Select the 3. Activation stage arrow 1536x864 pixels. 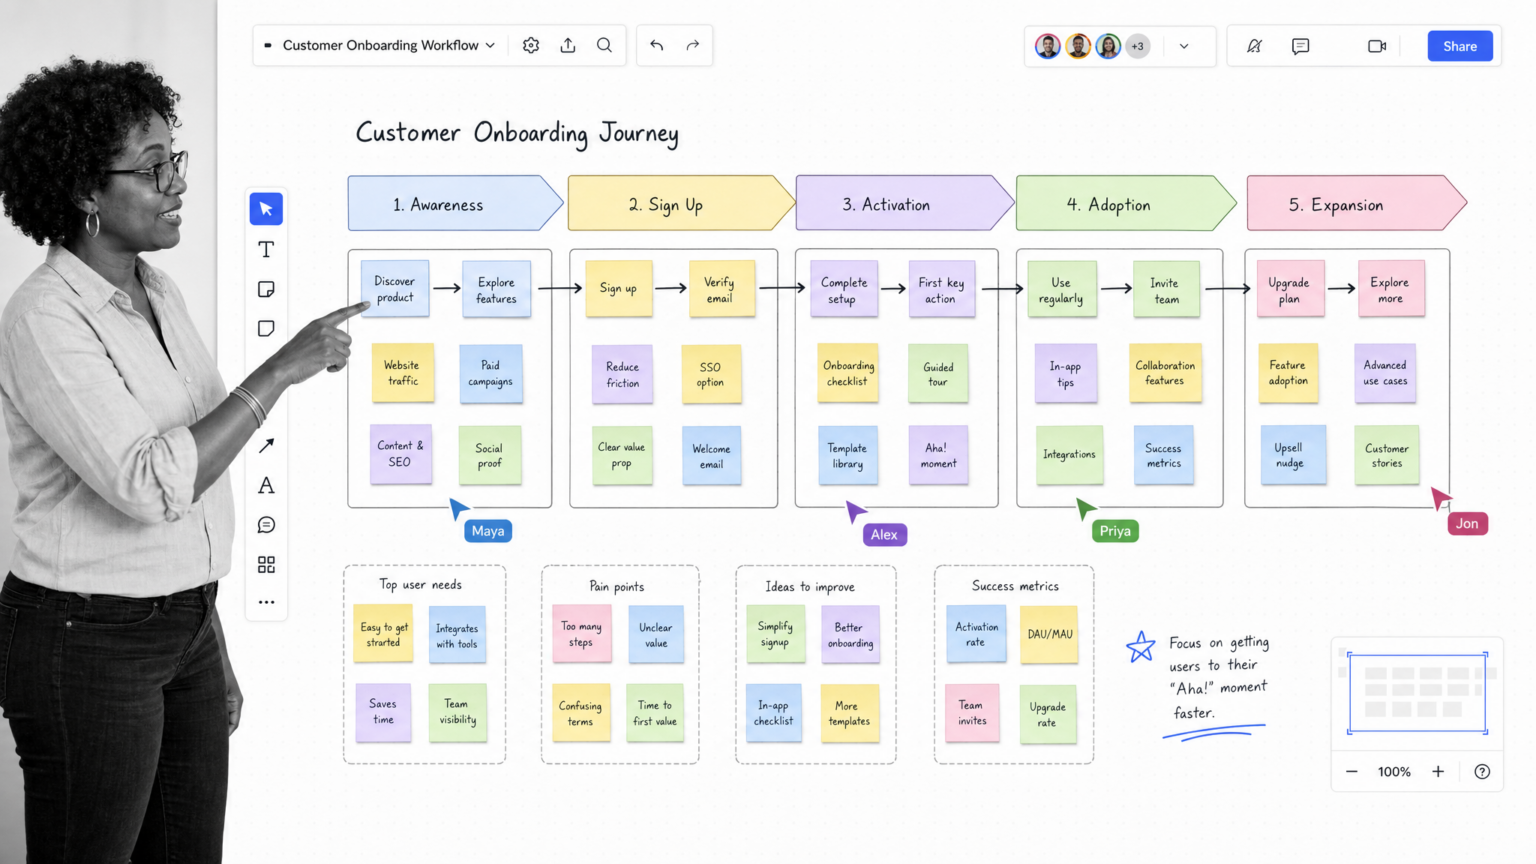point(904,203)
